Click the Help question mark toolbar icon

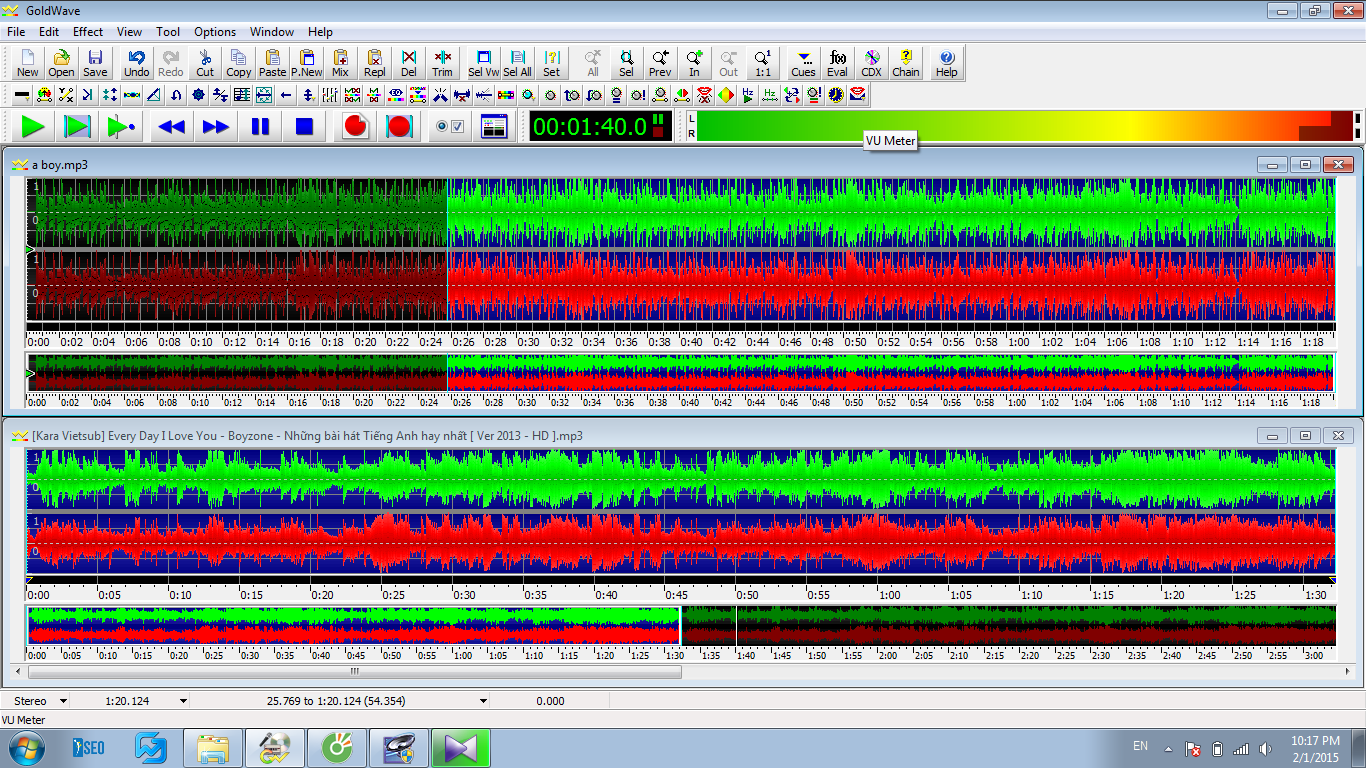coord(946,63)
